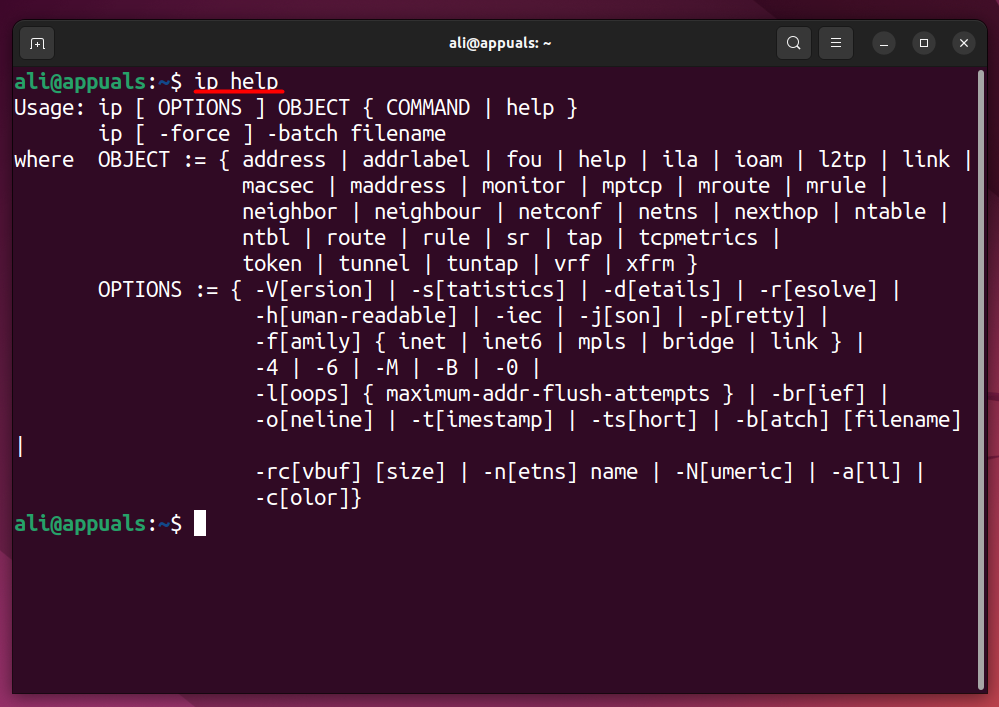Click "maximum-addr-flush-attempts" text
Image resolution: width=999 pixels, height=707 pixels.
[548, 394]
